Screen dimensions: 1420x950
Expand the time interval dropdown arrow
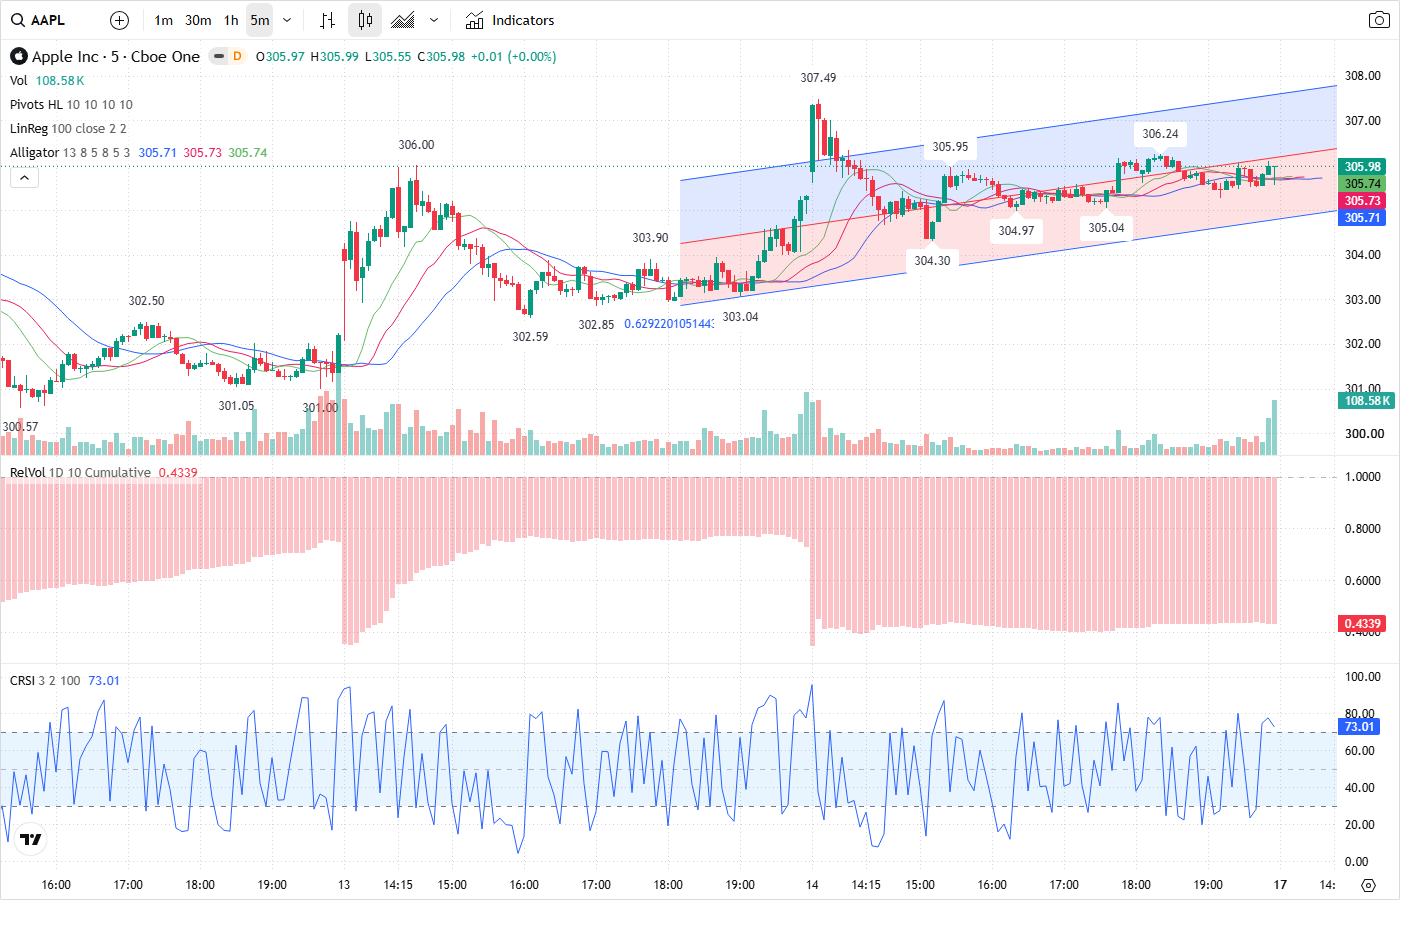(287, 20)
